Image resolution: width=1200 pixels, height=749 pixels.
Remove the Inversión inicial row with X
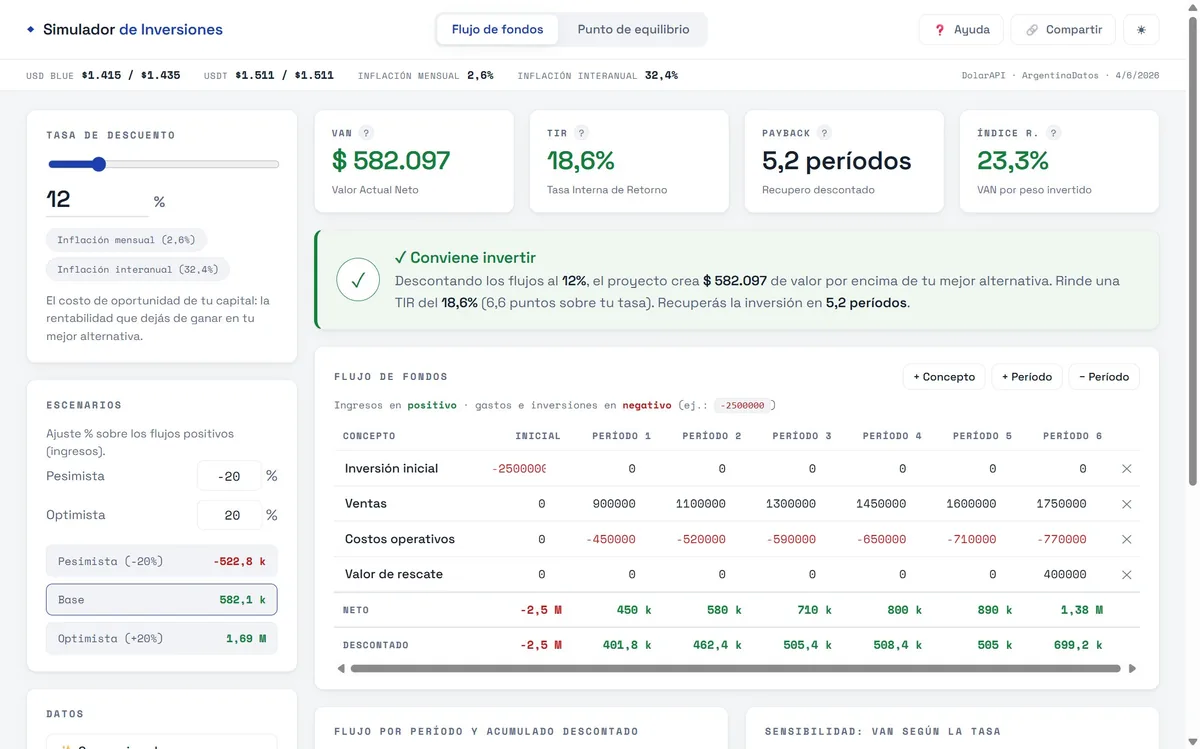(1126, 469)
